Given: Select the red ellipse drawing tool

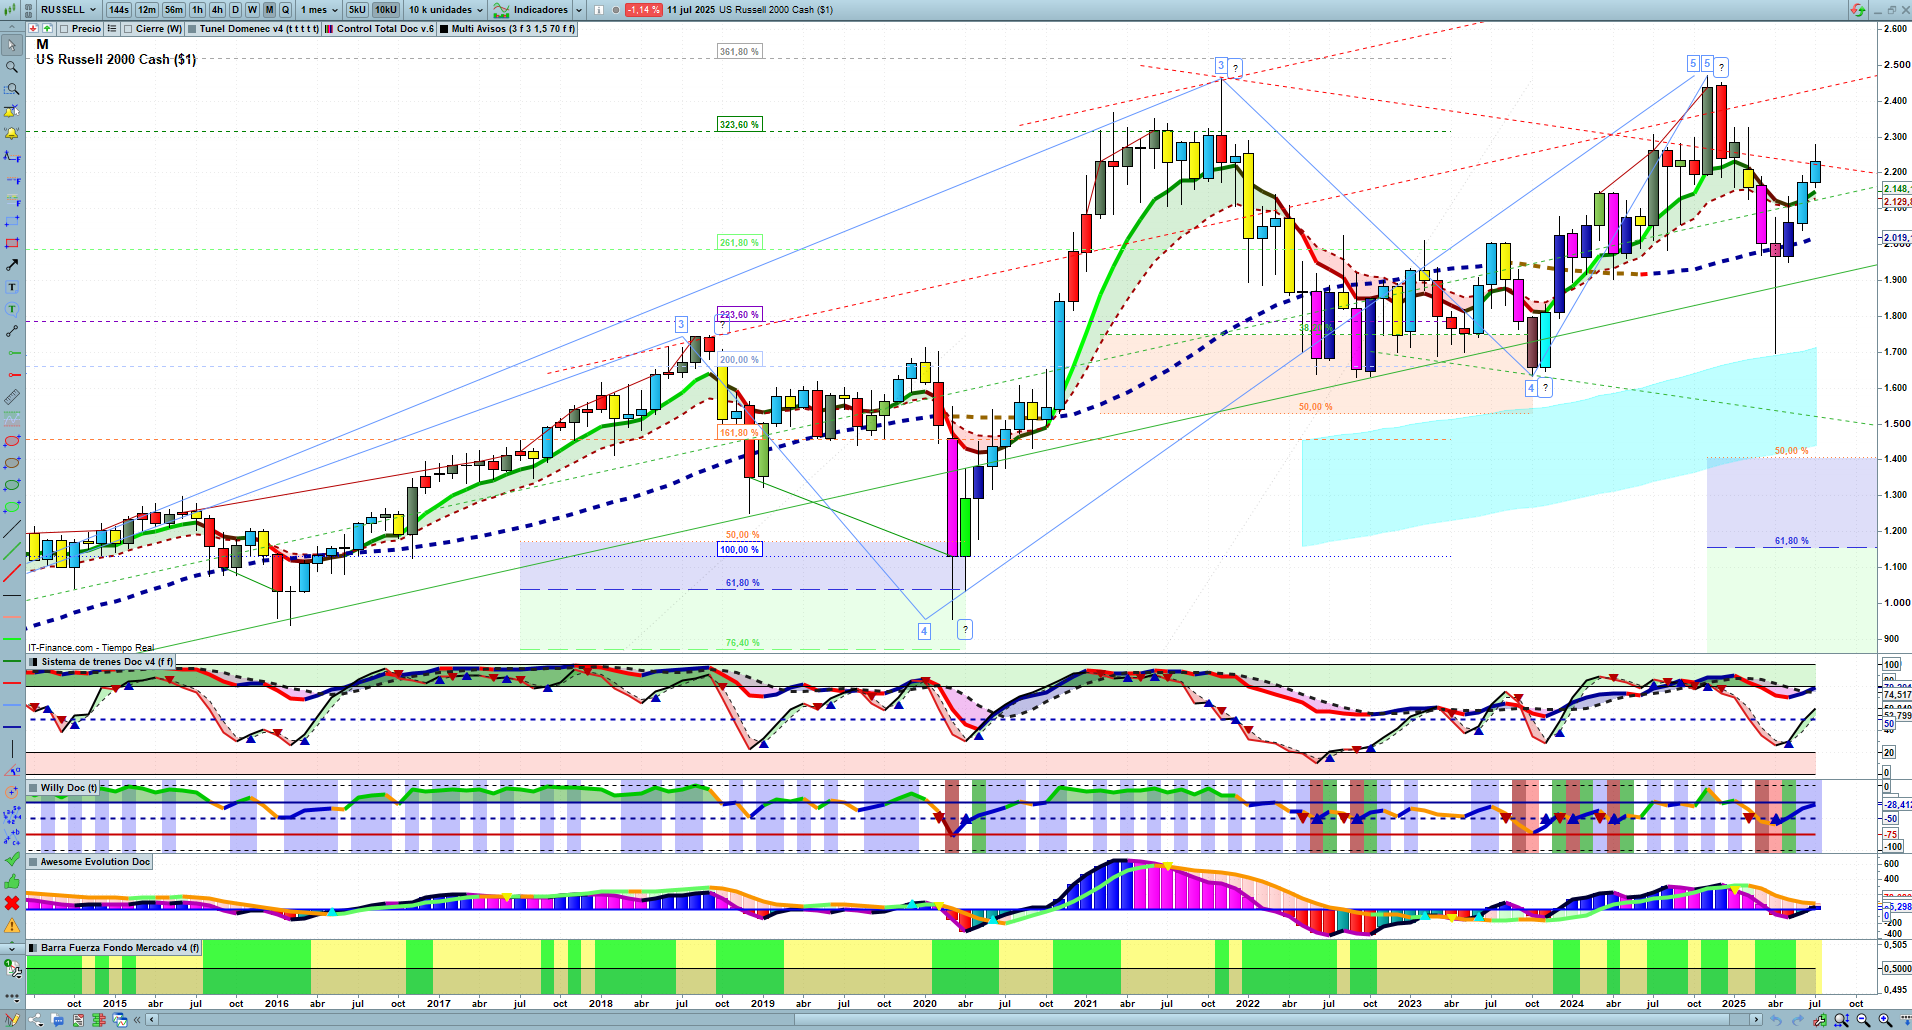Looking at the screenshot, I should coord(12,441).
